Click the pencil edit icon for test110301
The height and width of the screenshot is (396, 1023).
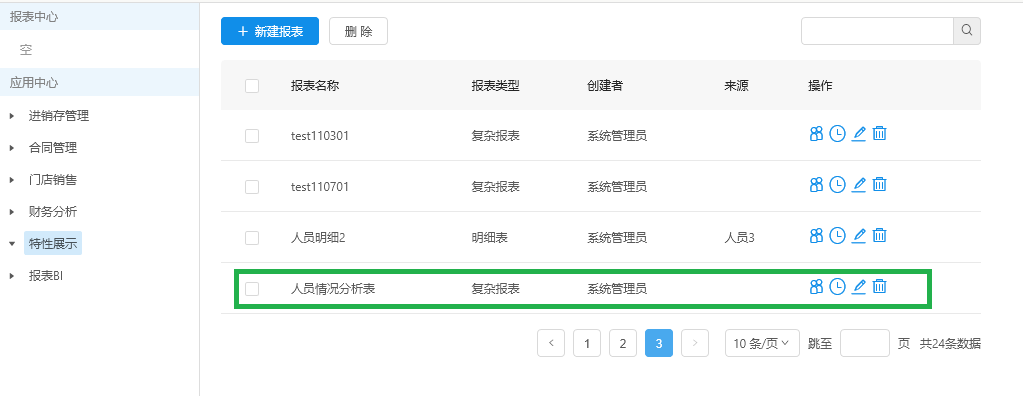pos(859,134)
